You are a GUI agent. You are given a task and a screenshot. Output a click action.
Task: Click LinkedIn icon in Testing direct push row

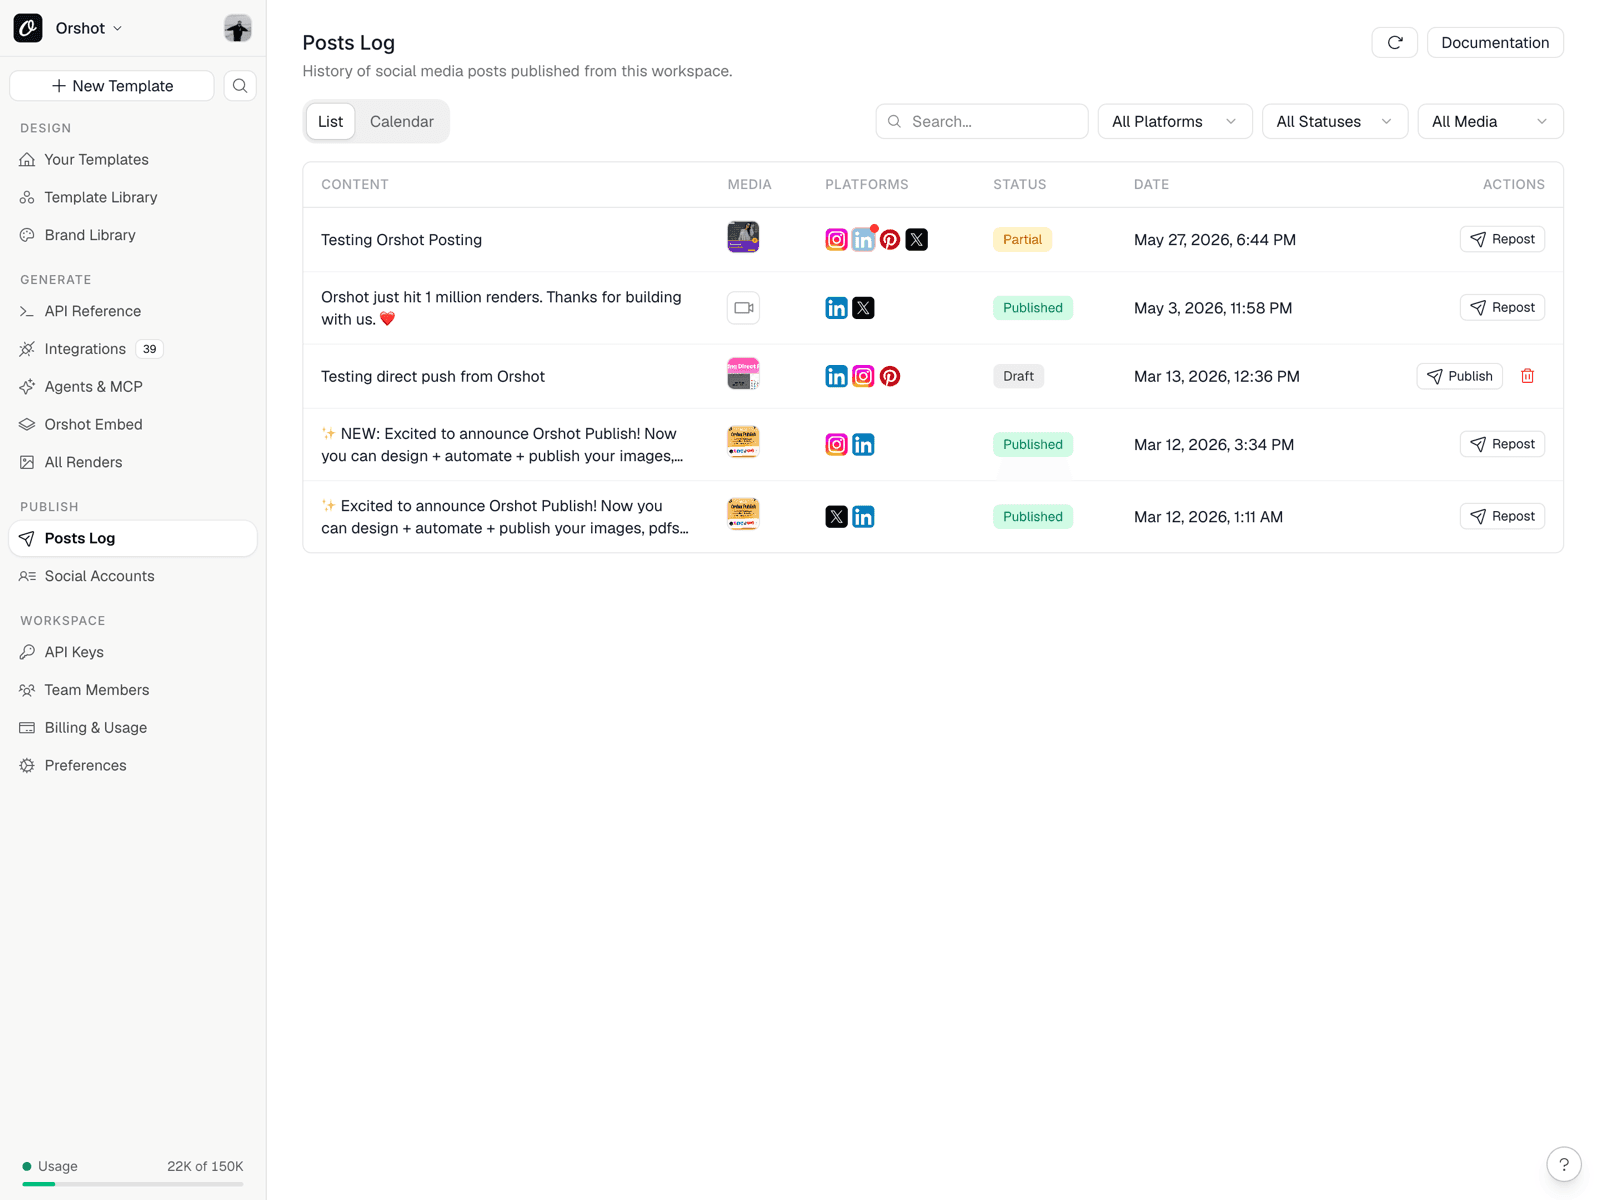click(x=837, y=376)
